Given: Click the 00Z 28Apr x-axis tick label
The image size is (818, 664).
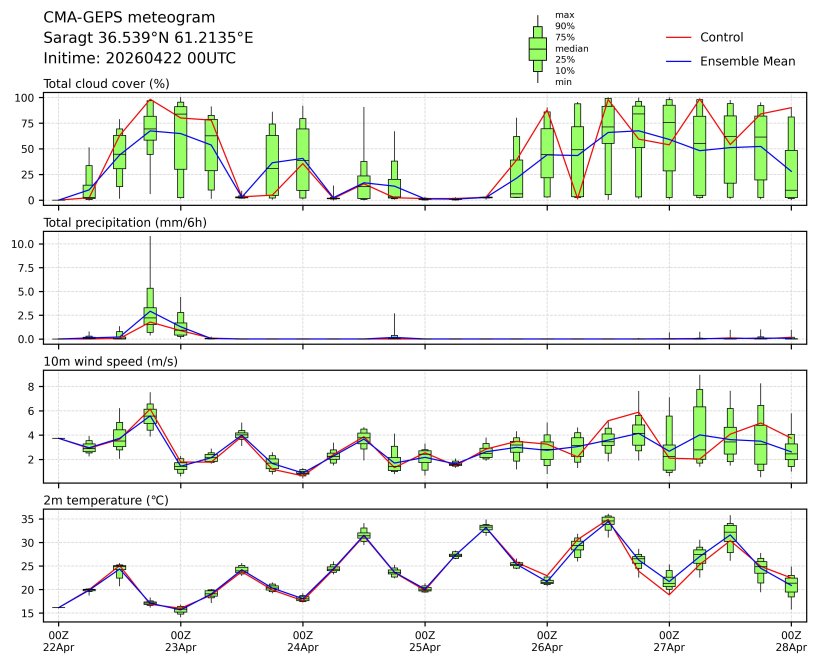Looking at the screenshot, I should coord(792,640).
